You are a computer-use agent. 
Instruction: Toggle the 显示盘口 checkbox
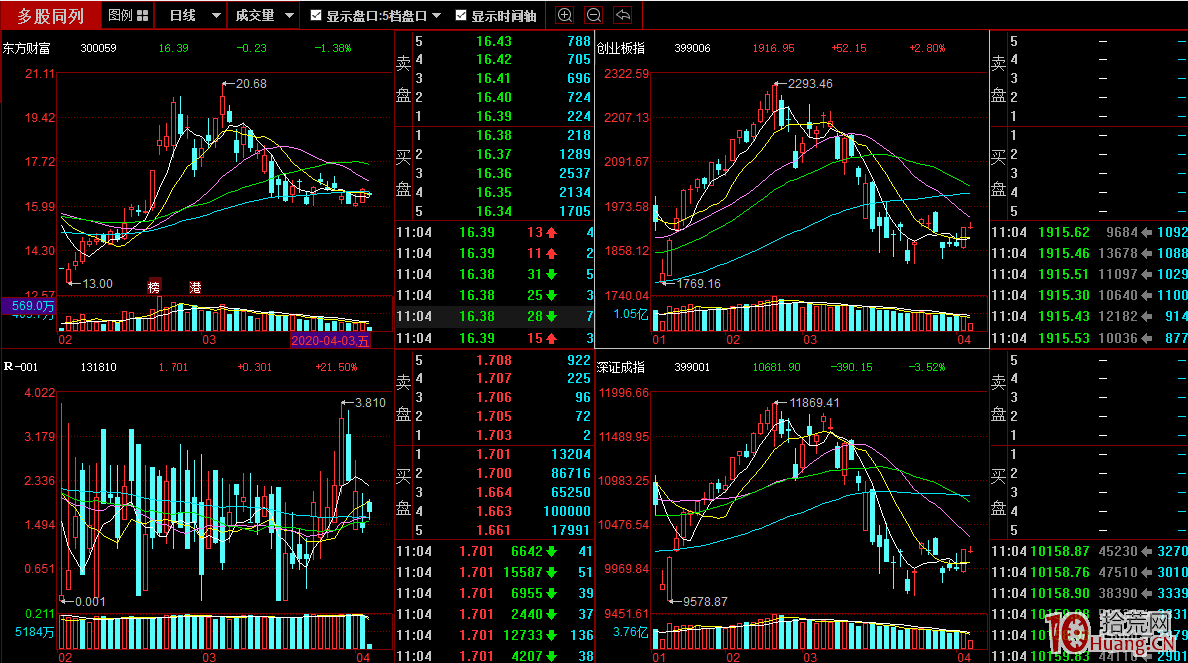pos(316,15)
